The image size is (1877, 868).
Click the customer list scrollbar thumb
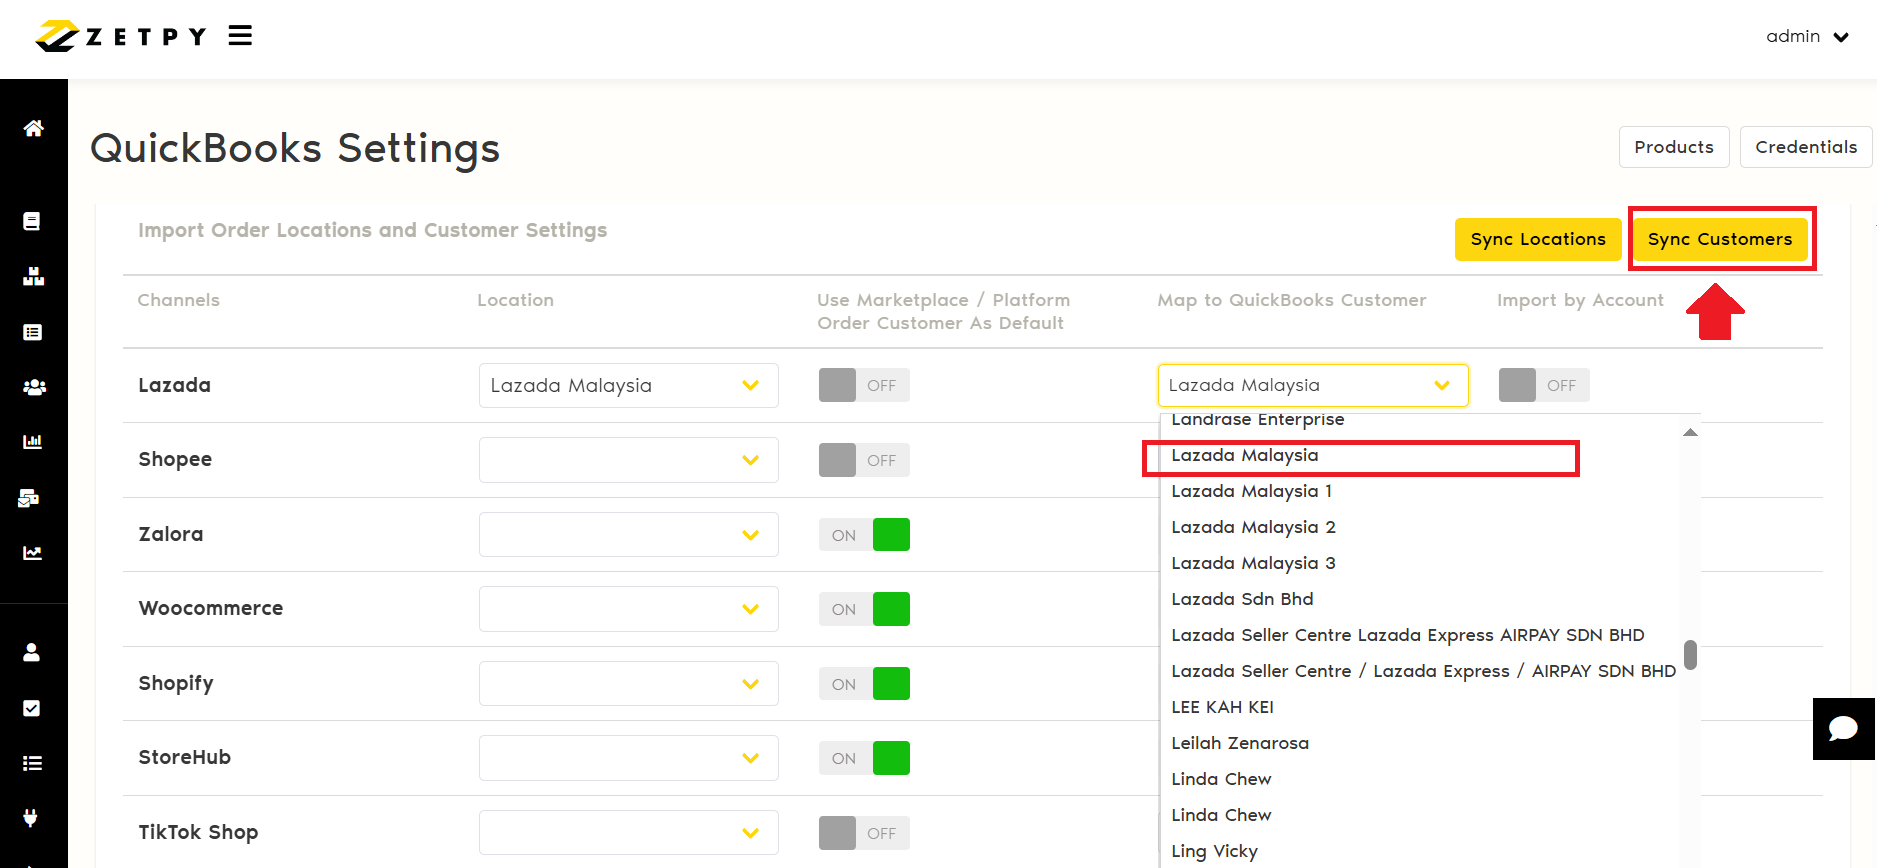click(1690, 655)
